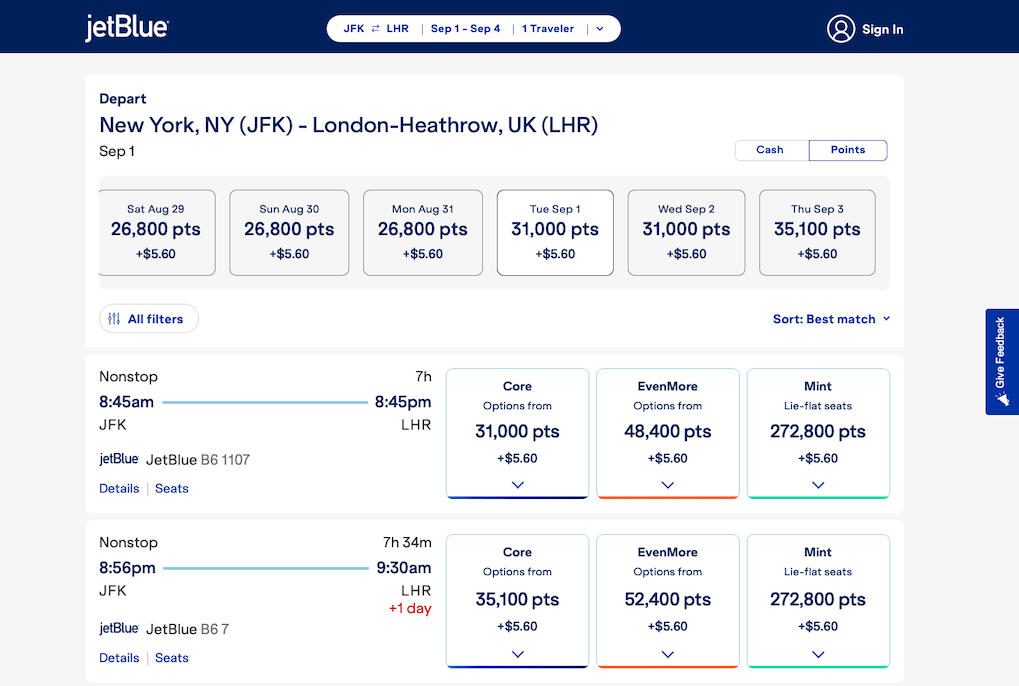Click the filter sliders icon
The image size is (1019, 686).
tap(114, 319)
